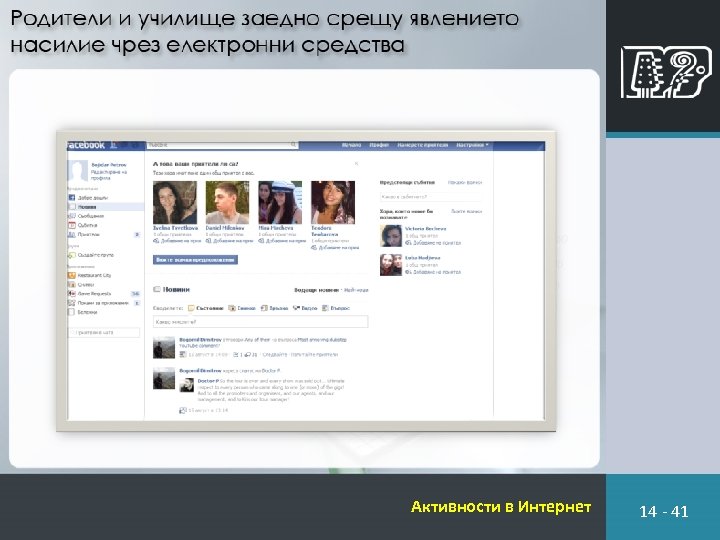Image resolution: width=720 pixels, height=540 pixels.
Task: Click the Facebook icon in sidebar welcome row
Action: coord(72,197)
